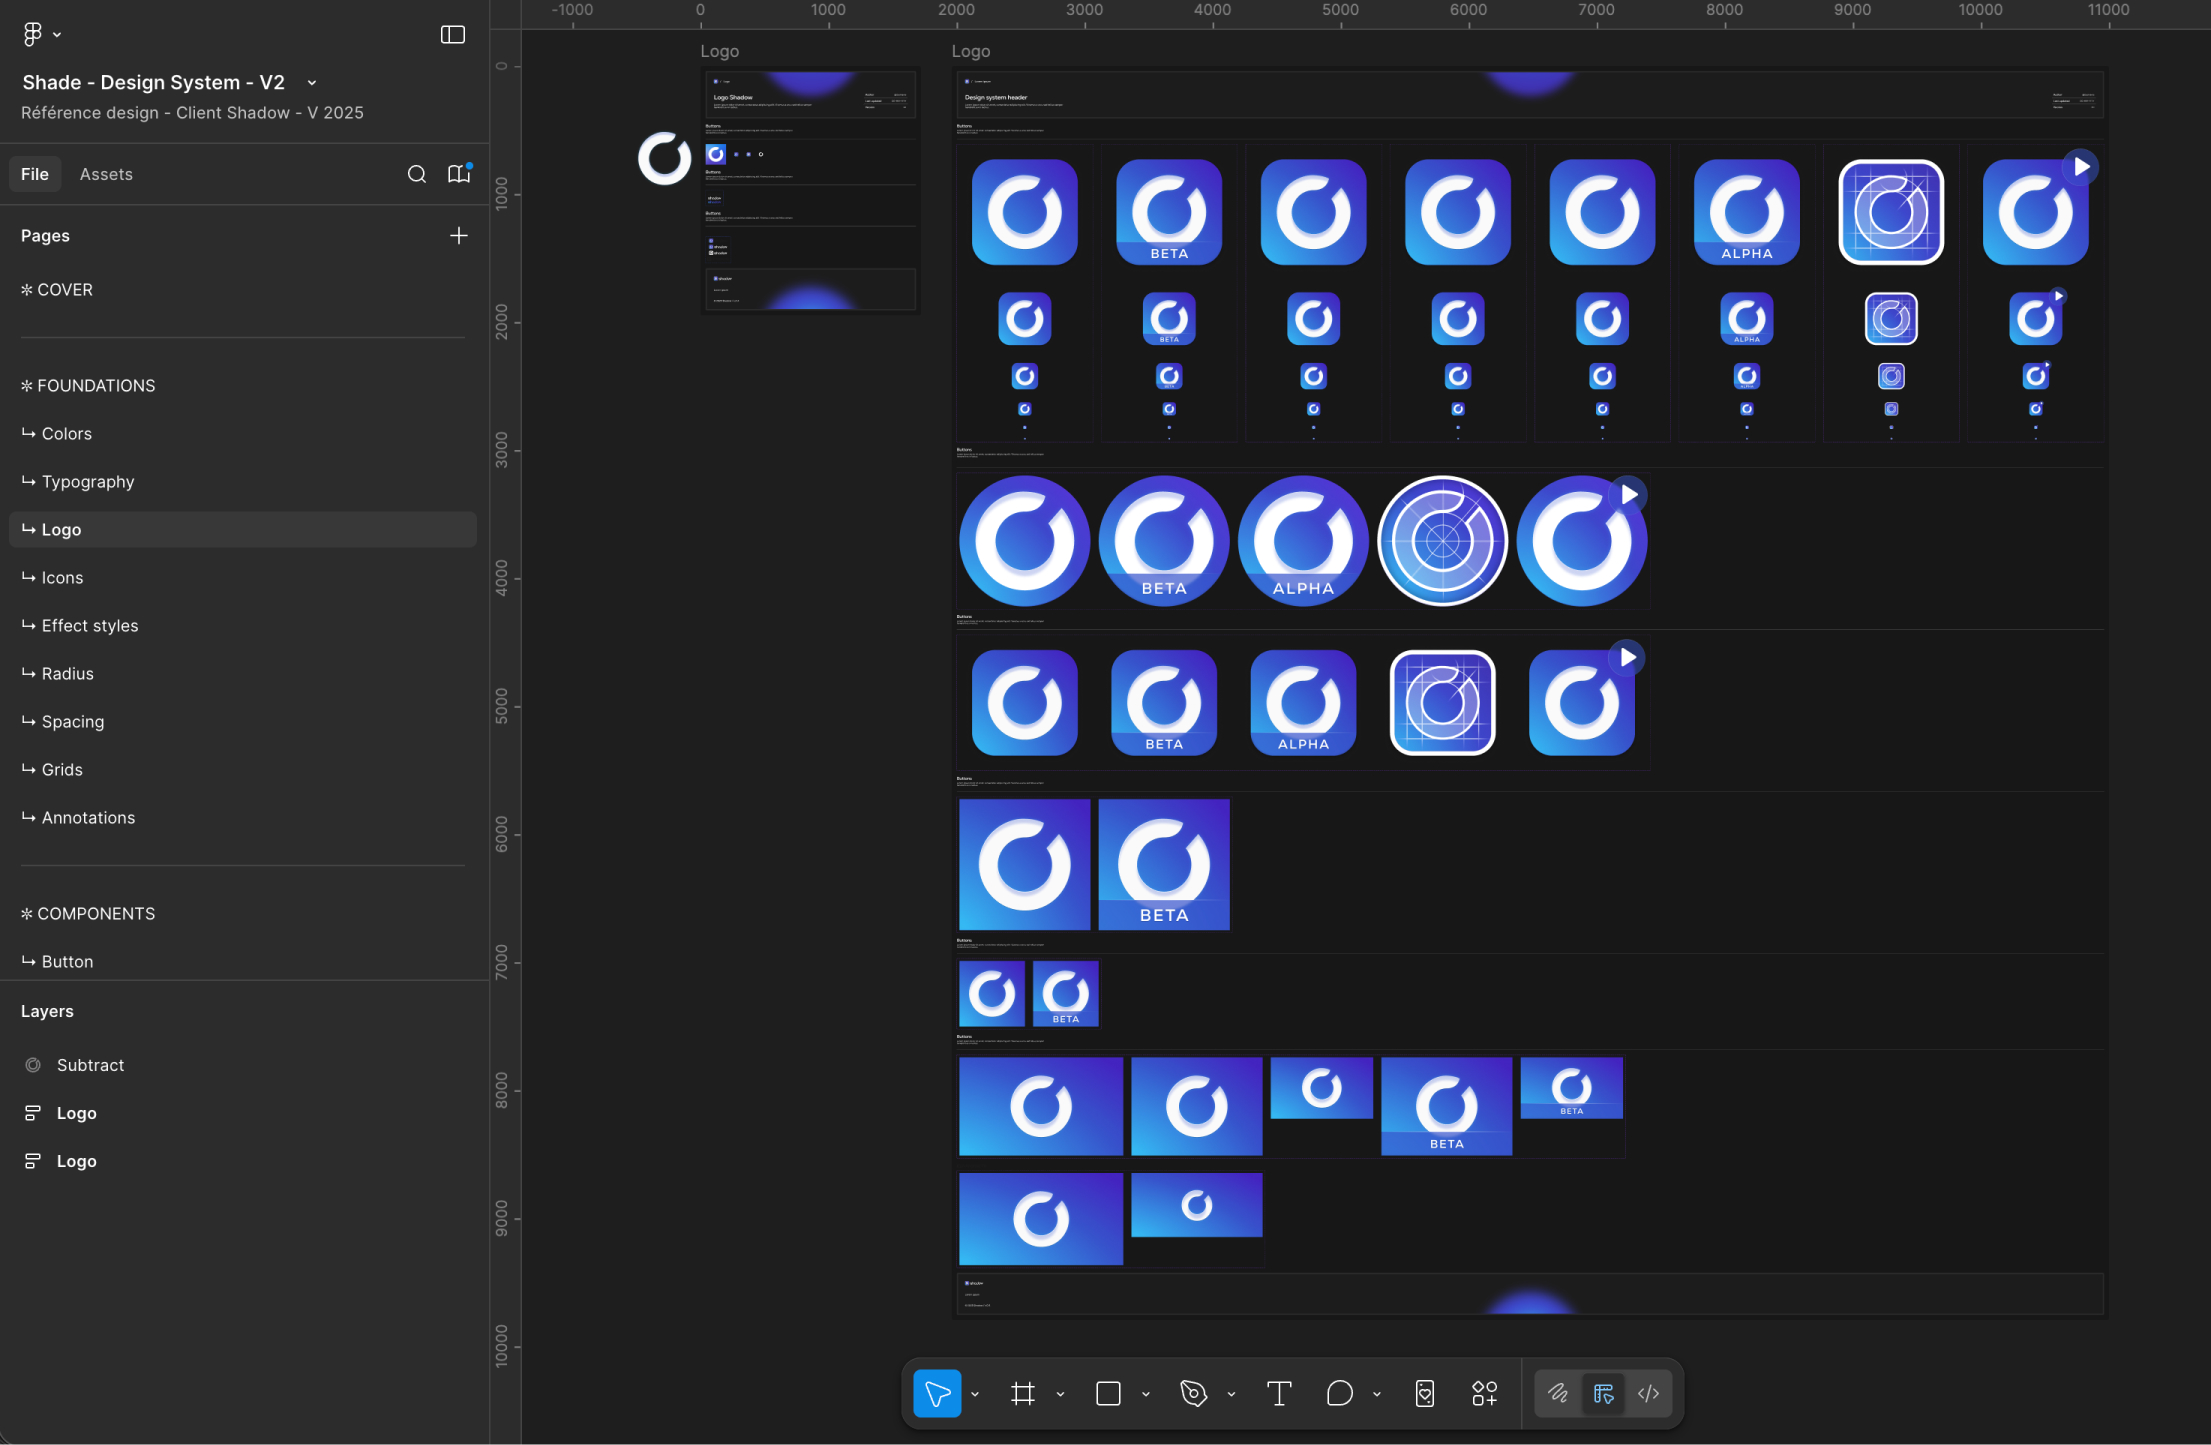Switch to Dev Mode
The height and width of the screenshot is (1445, 2211).
pyautogui.click(x=1649, y=1393)
